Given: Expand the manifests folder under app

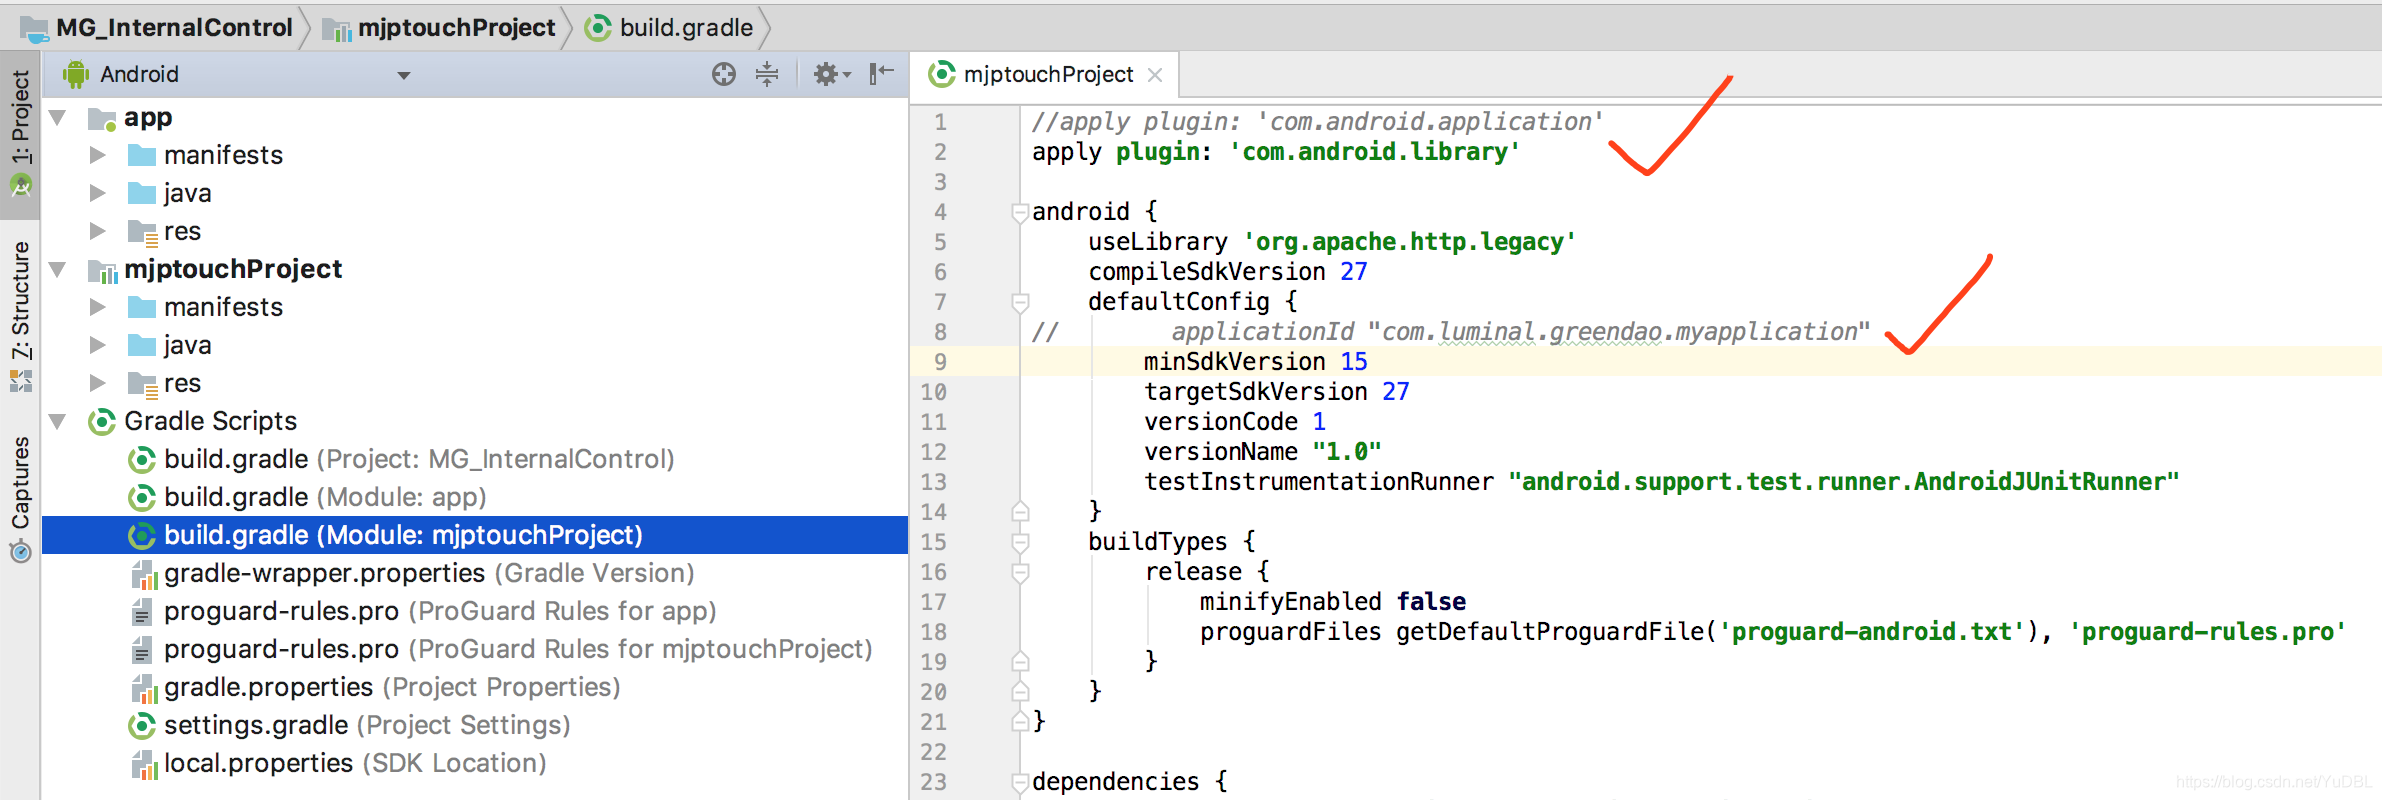Looking at the screenshot, I should [x=98, y=155].
